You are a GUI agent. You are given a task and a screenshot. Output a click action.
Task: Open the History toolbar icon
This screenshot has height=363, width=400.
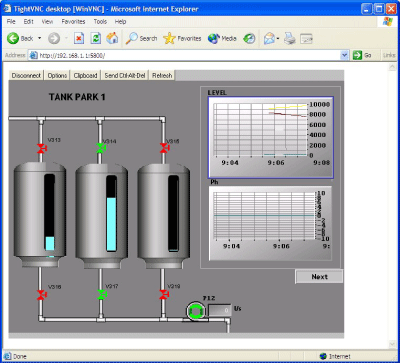(249, 38)
